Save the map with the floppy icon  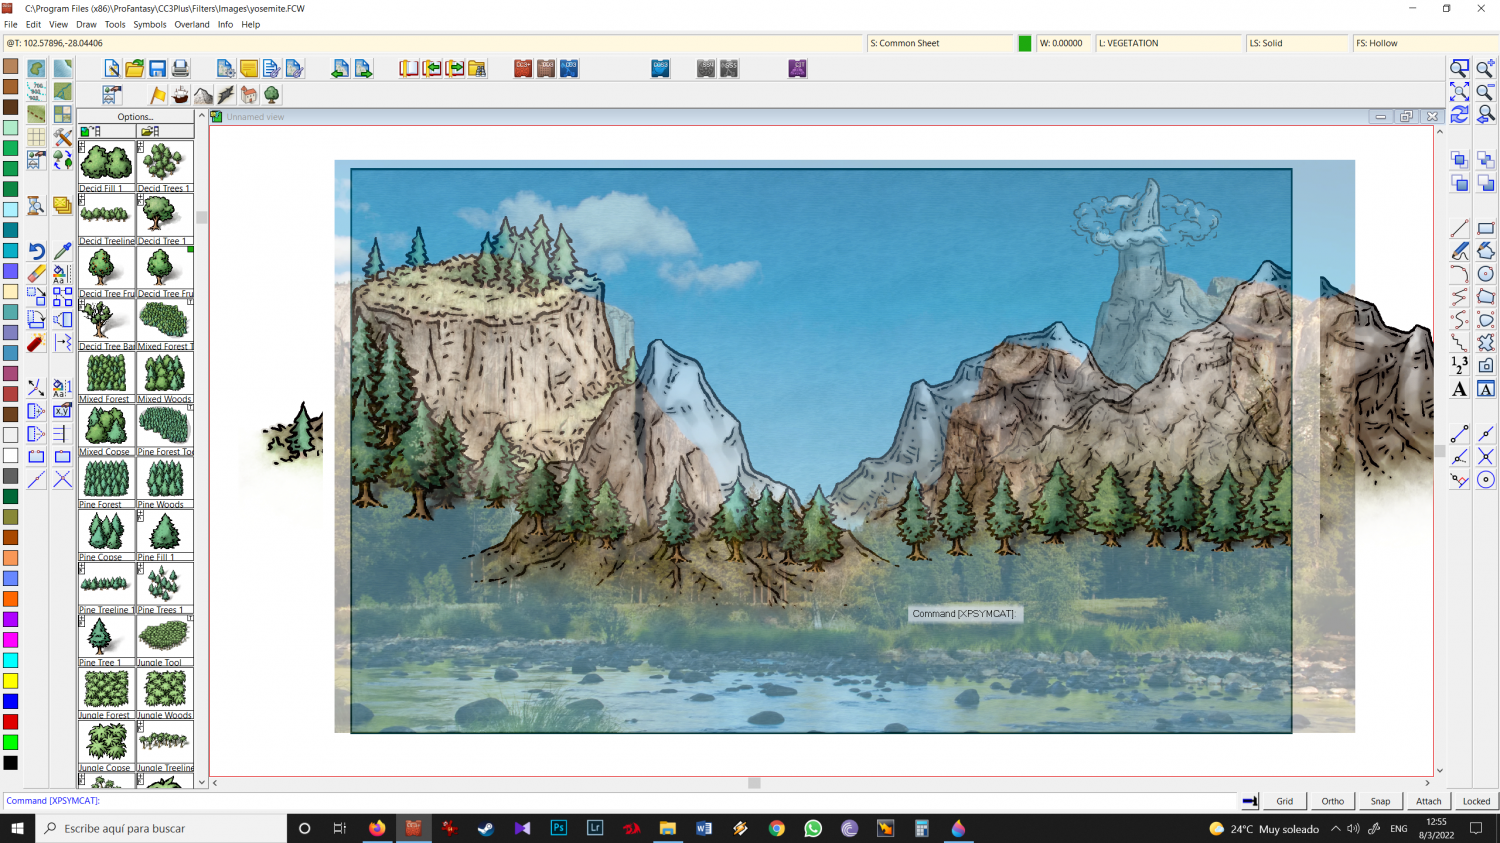point(158,68)
